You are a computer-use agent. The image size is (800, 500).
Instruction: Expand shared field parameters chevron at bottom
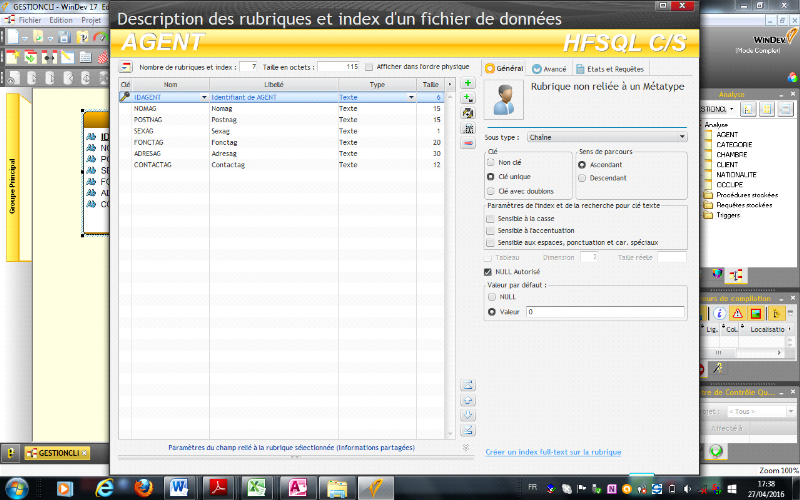pos(466,448)
